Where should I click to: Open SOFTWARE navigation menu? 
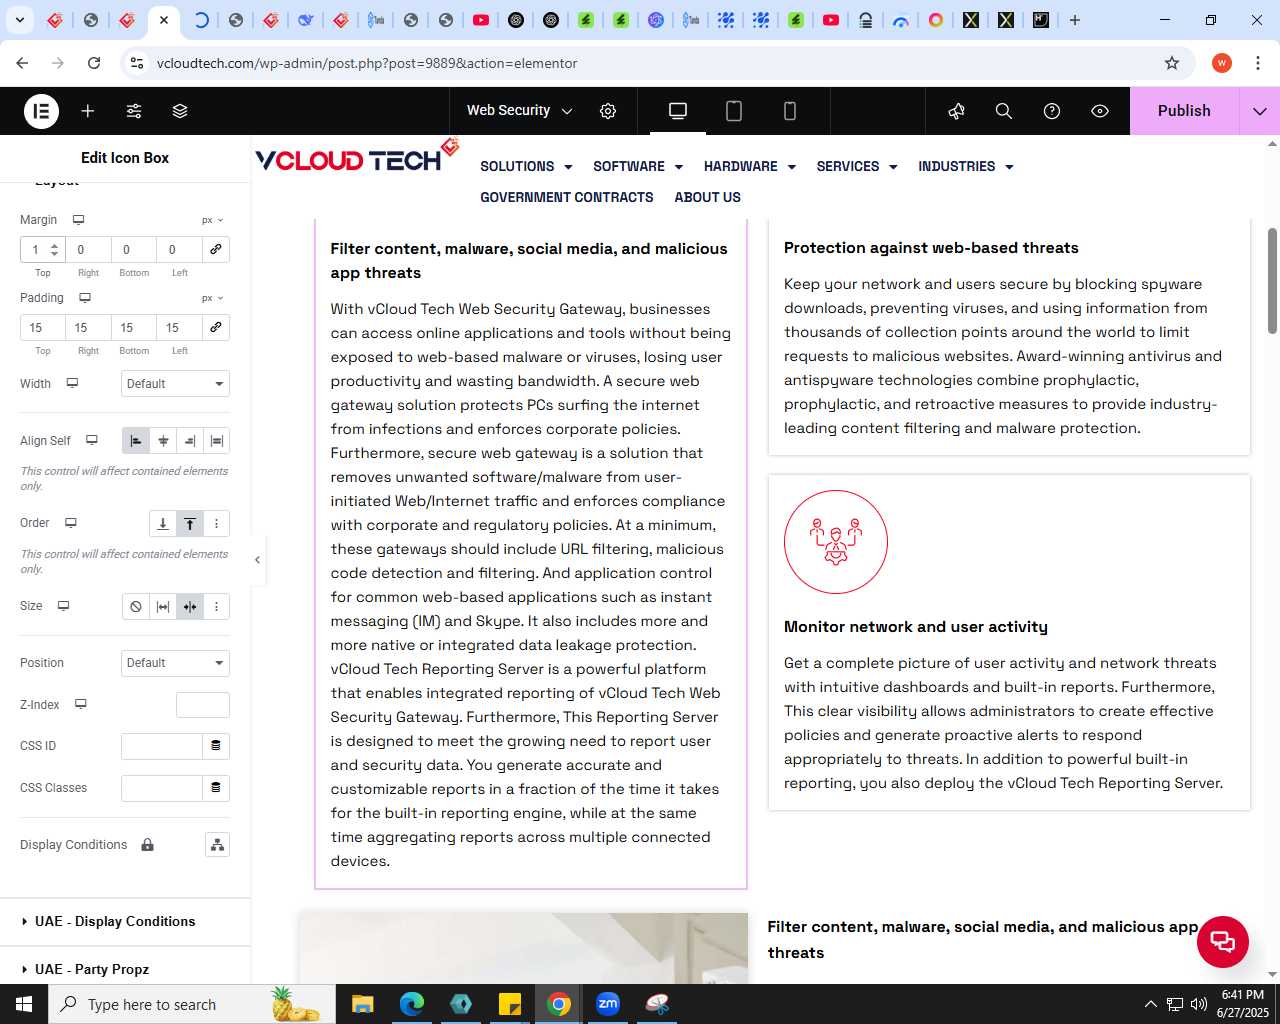coord(638,166)
